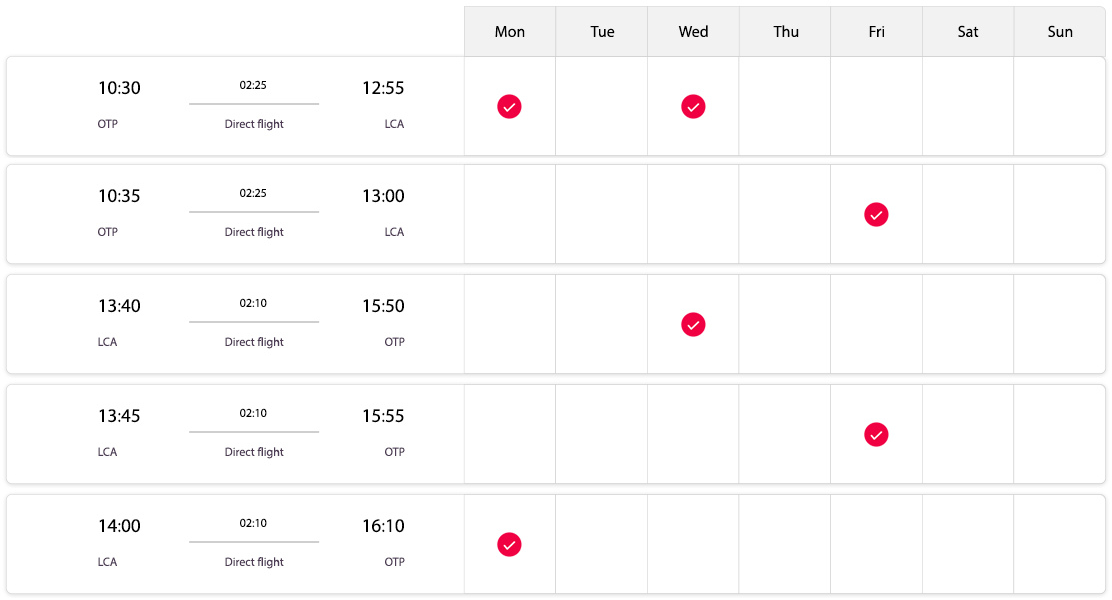Image resolution: width=1112 pixels, height=600 pixels.
Task: Click the 13:00 arrival time at LCA
Action: pos(383,196)
